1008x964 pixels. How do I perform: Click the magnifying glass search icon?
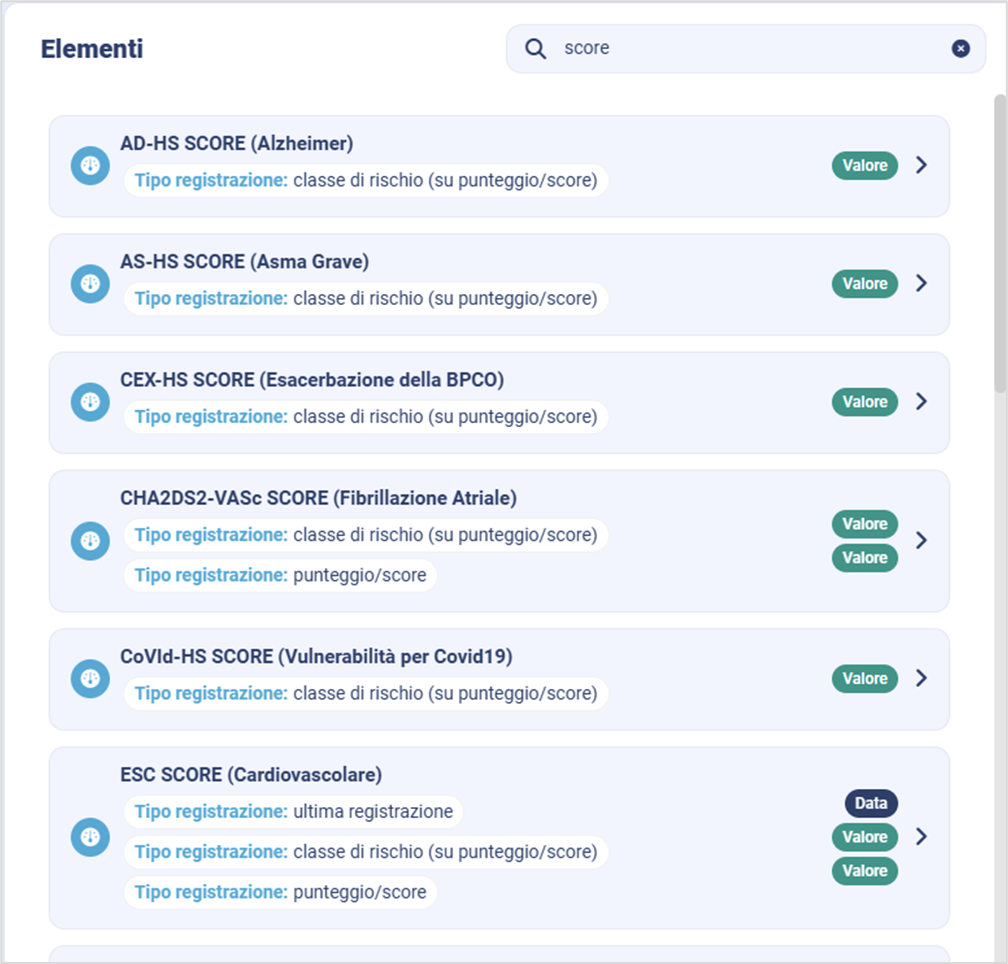[x=536, y=49]
